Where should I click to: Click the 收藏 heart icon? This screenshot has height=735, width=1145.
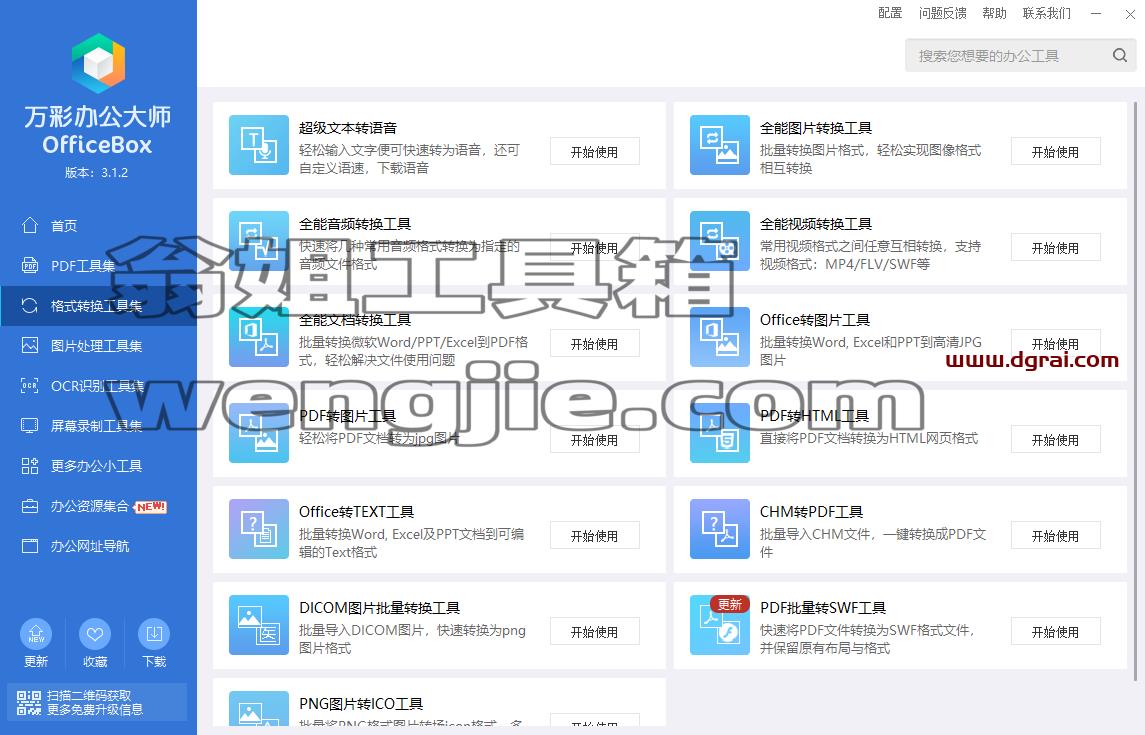pyautogui.click(x=95, y=634)
